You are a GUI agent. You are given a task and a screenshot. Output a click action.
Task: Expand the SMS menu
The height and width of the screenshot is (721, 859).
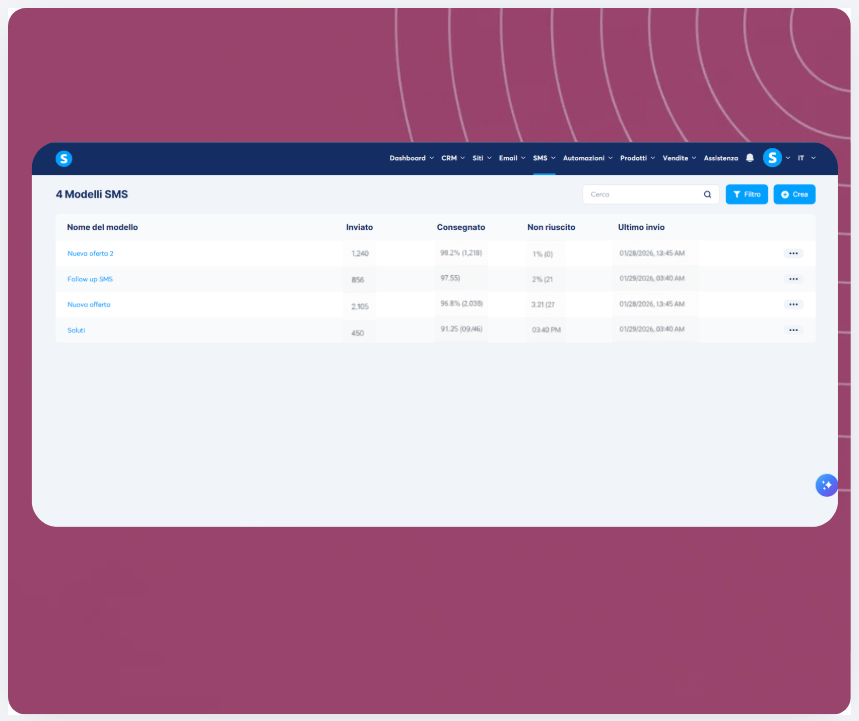coord(544,158)
